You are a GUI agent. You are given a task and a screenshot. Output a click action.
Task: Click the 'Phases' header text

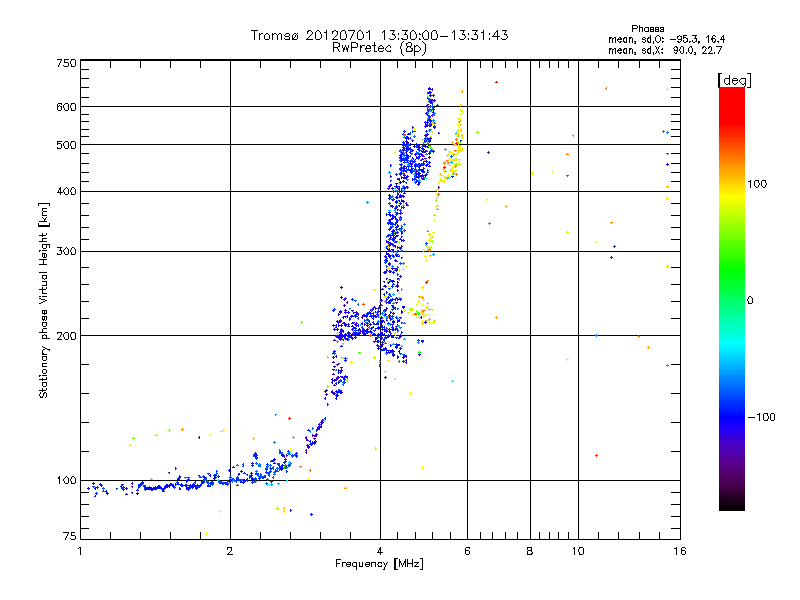click(647, 29)
